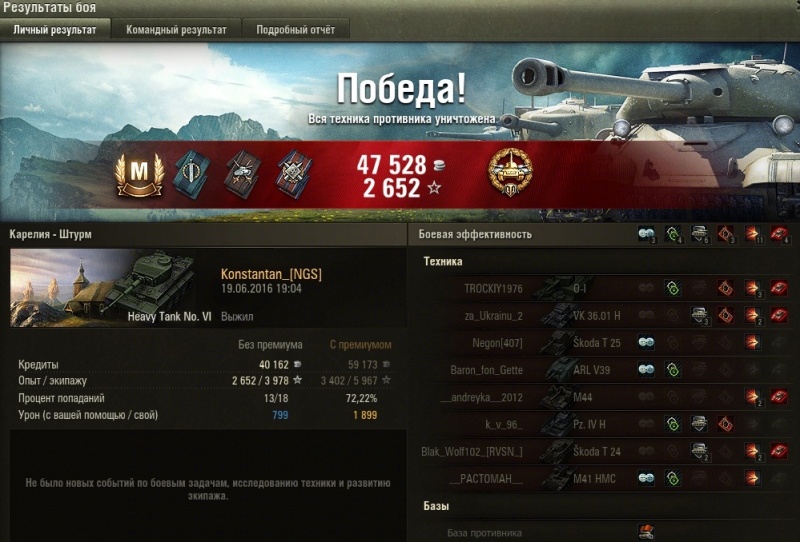Click damage icon on Blak_Wolf102 row
The width and height of the screenshot is (800, 542).
tap(753, 451)
